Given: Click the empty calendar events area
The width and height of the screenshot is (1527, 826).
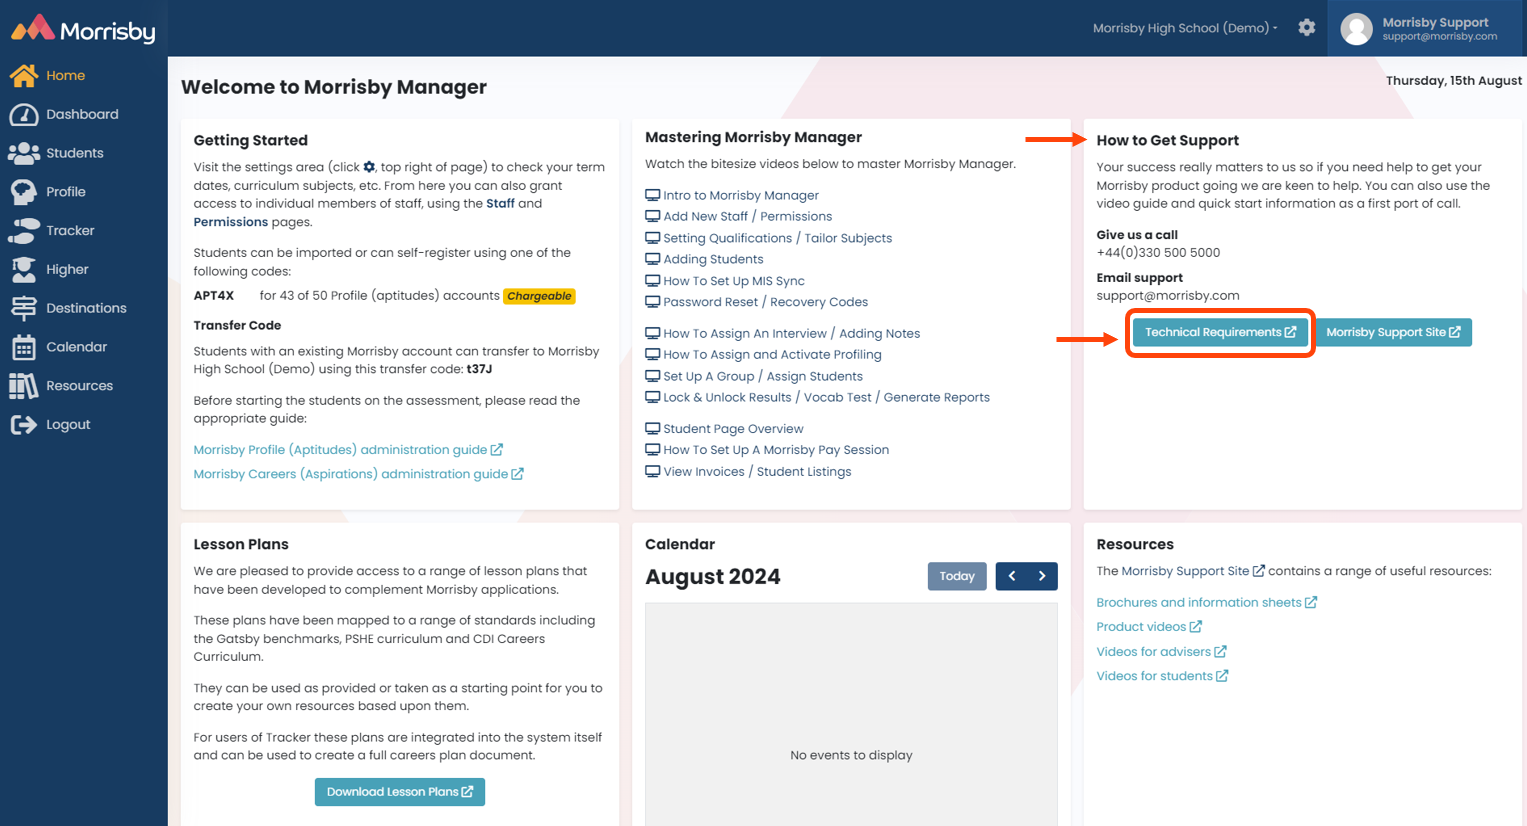Looking at the screenshot, I should 851,714.
